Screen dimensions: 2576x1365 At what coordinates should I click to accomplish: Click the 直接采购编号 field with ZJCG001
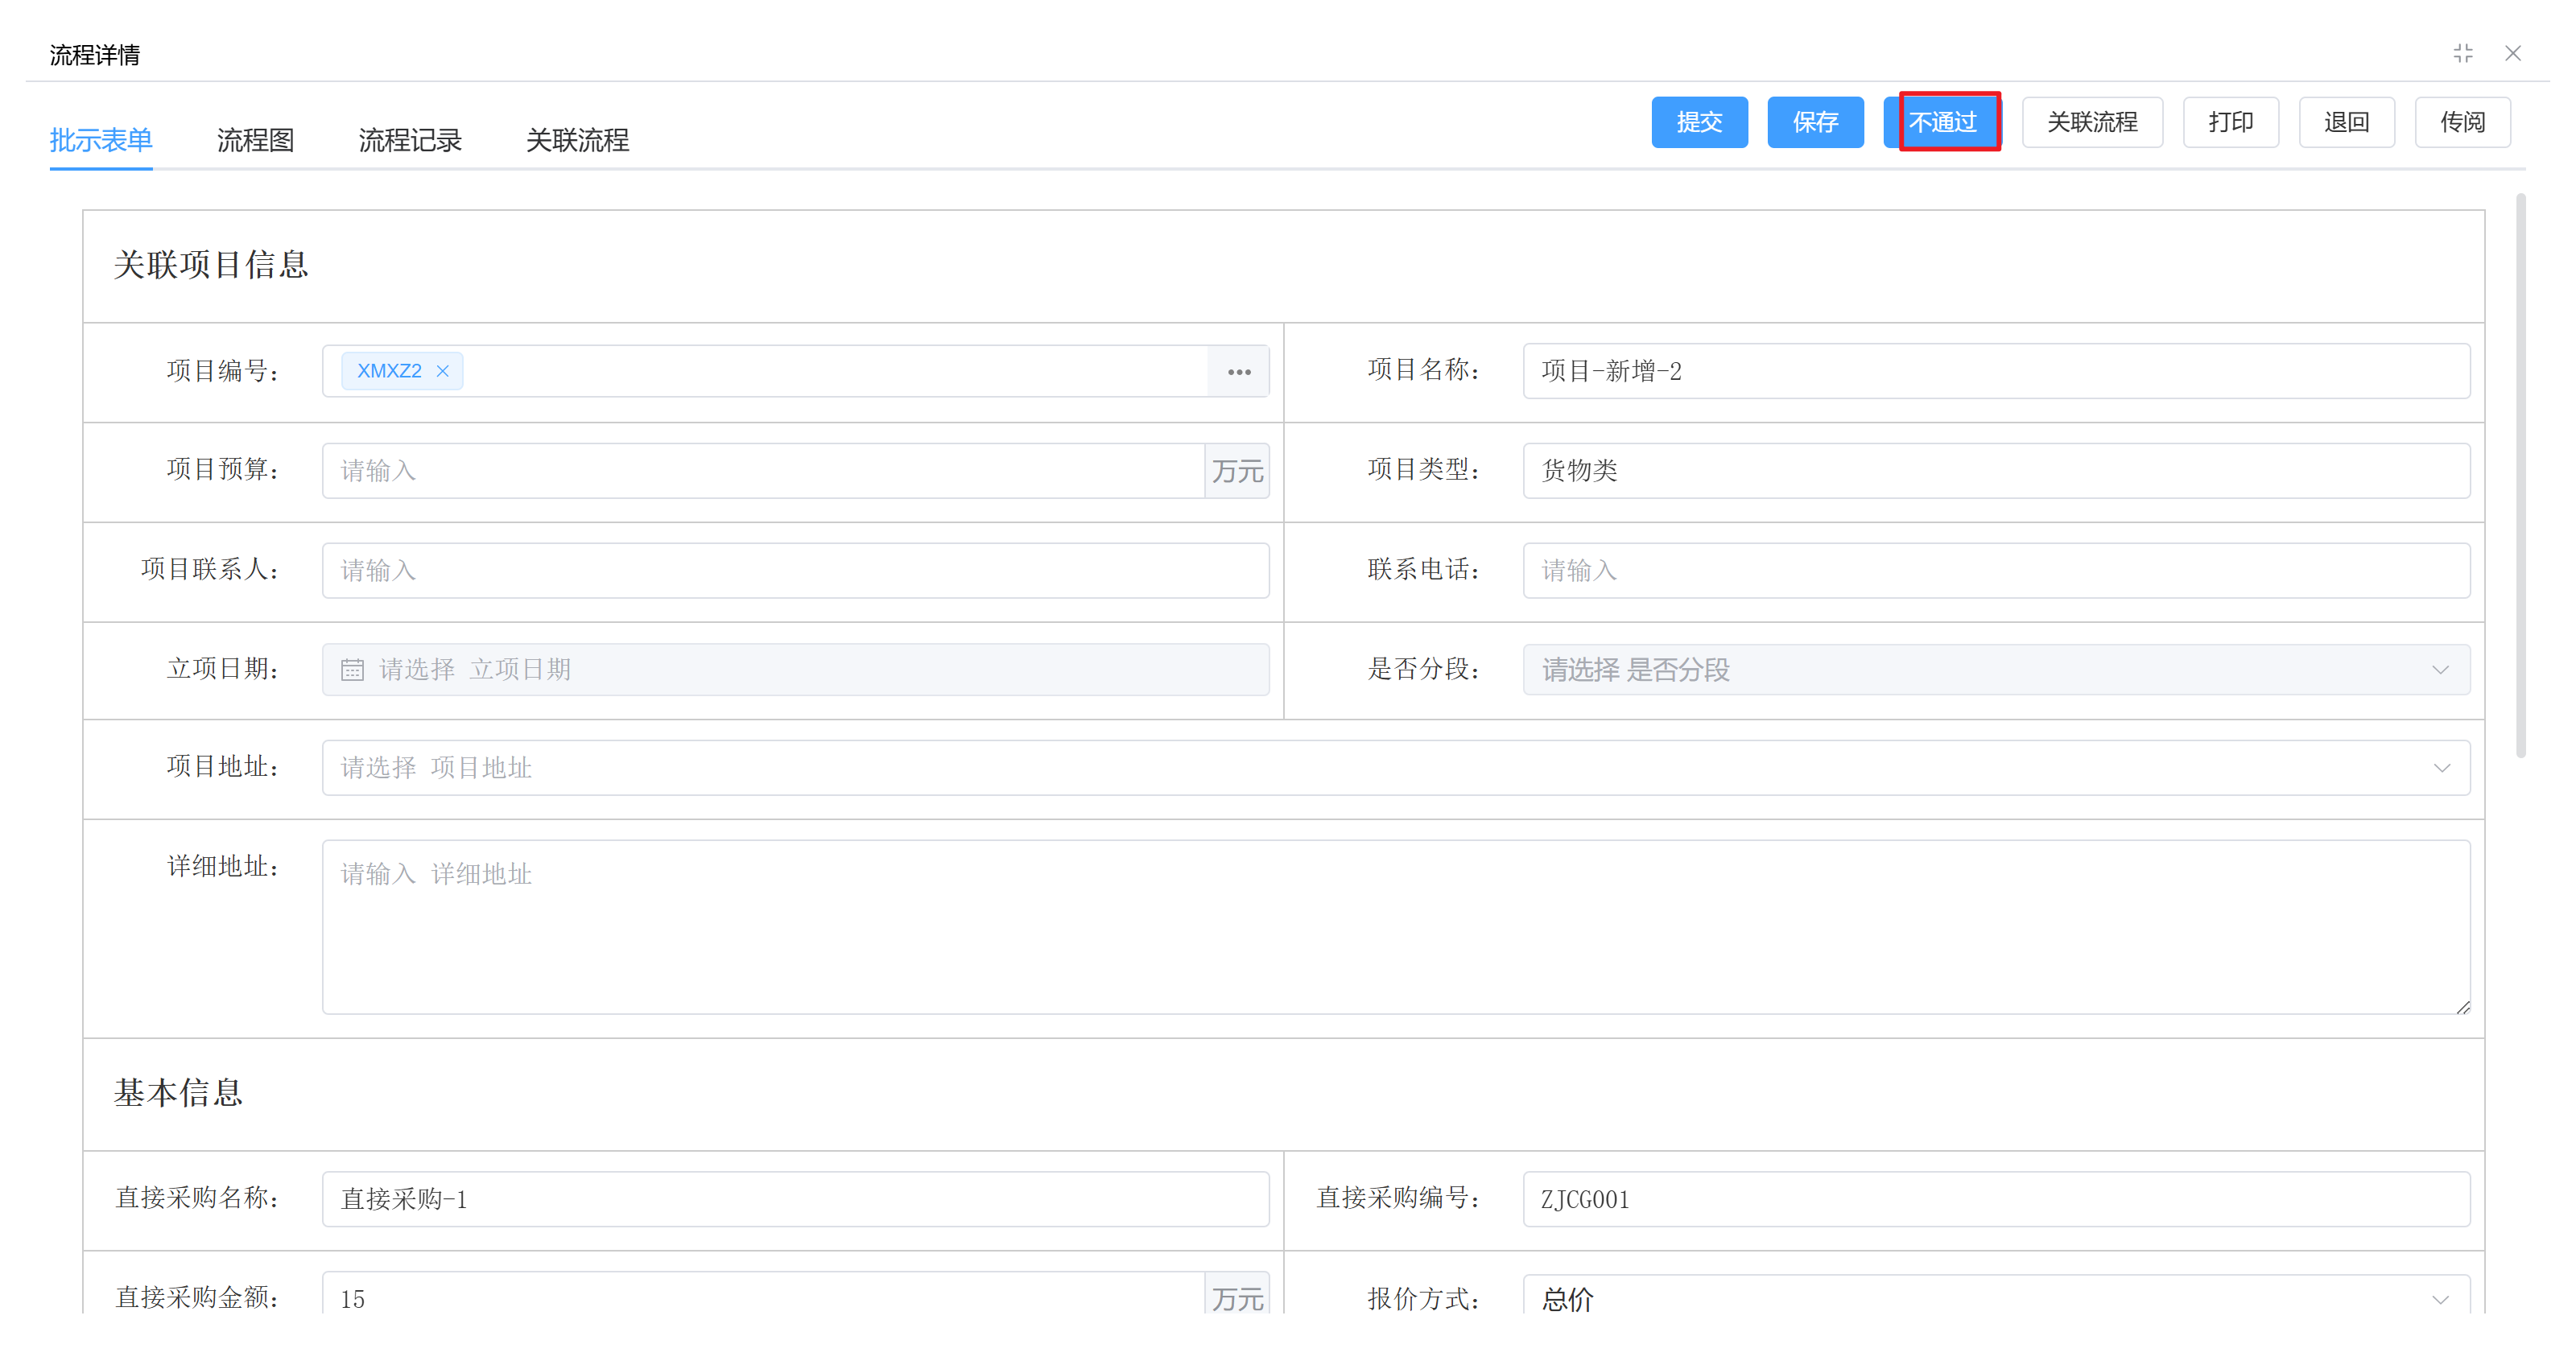click(x=1996, y=1199)
